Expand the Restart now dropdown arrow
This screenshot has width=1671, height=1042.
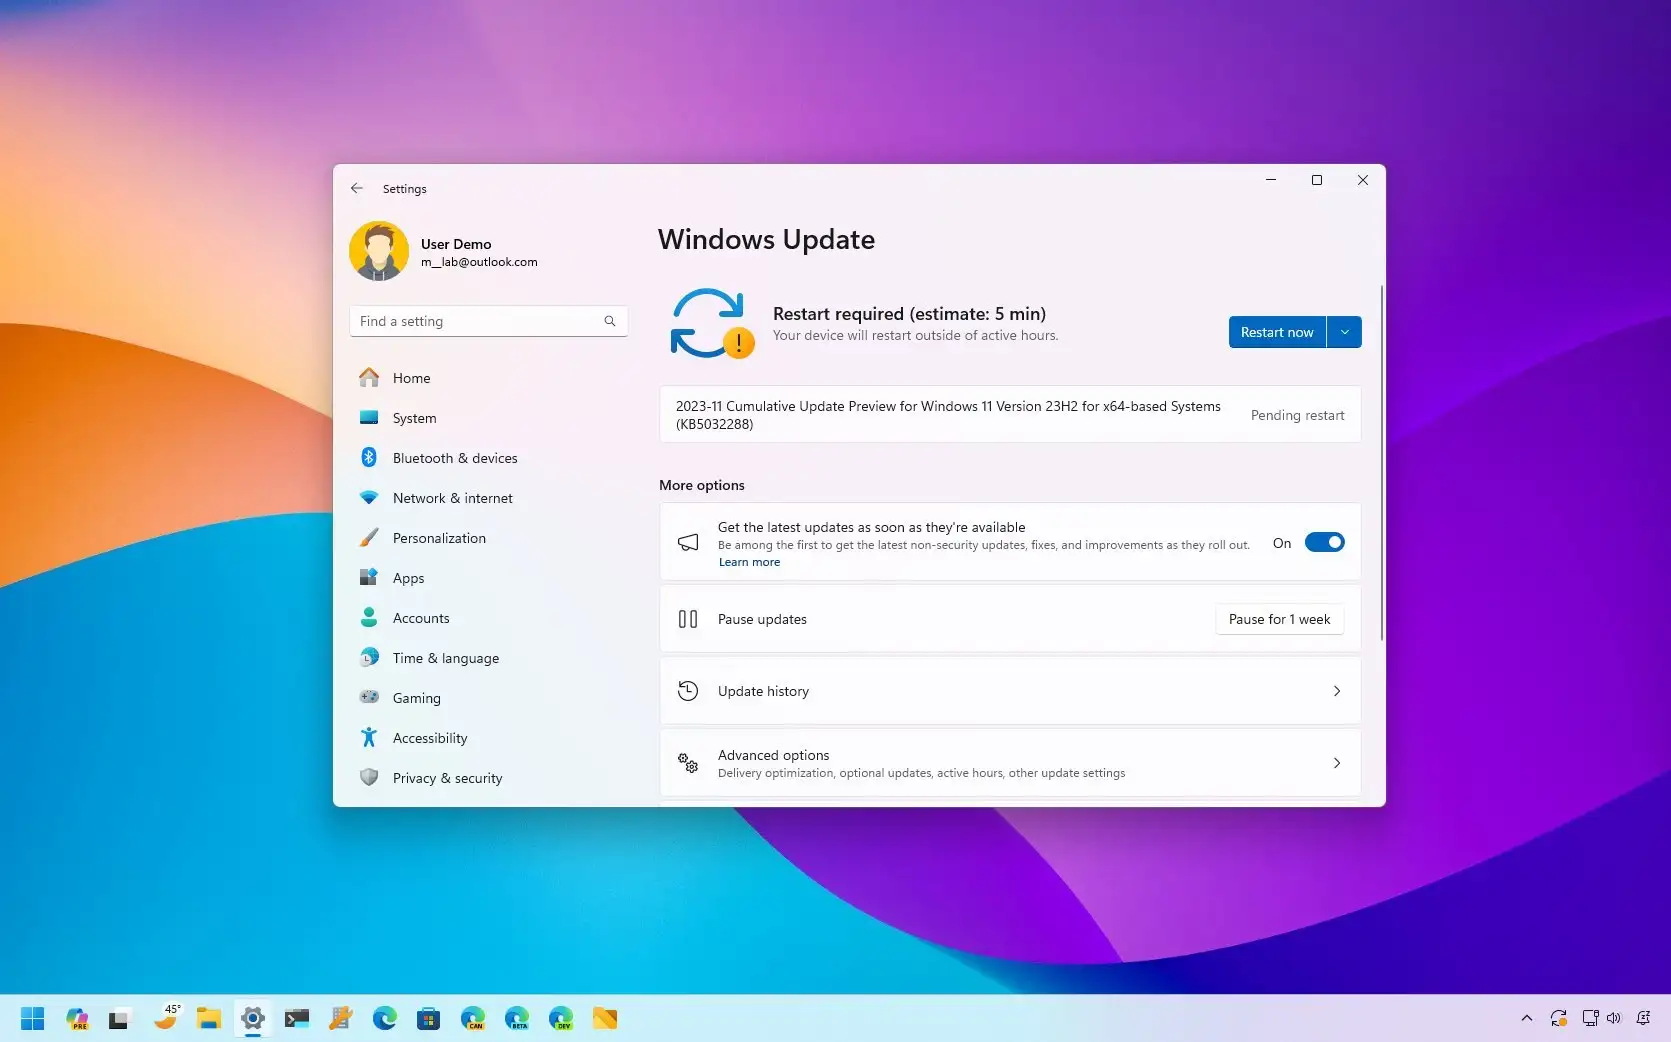(1344, 332)
